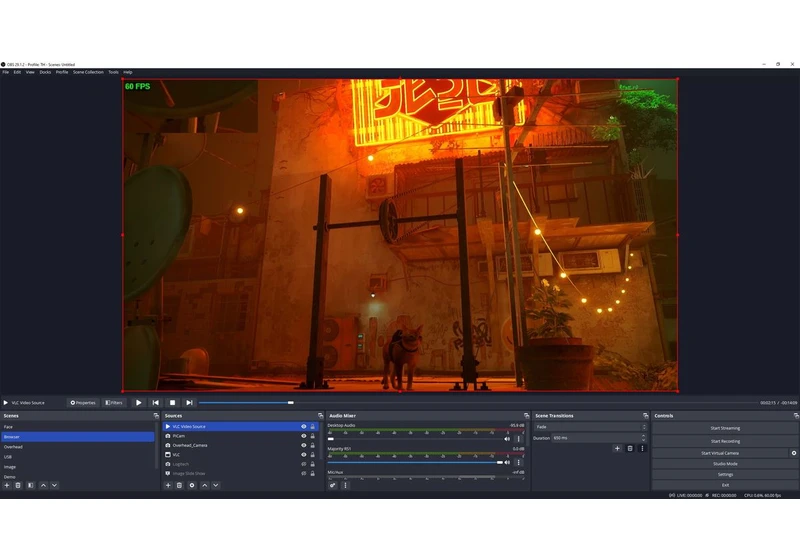Open scene filters icon in Scenes panel

coord(31,485)
